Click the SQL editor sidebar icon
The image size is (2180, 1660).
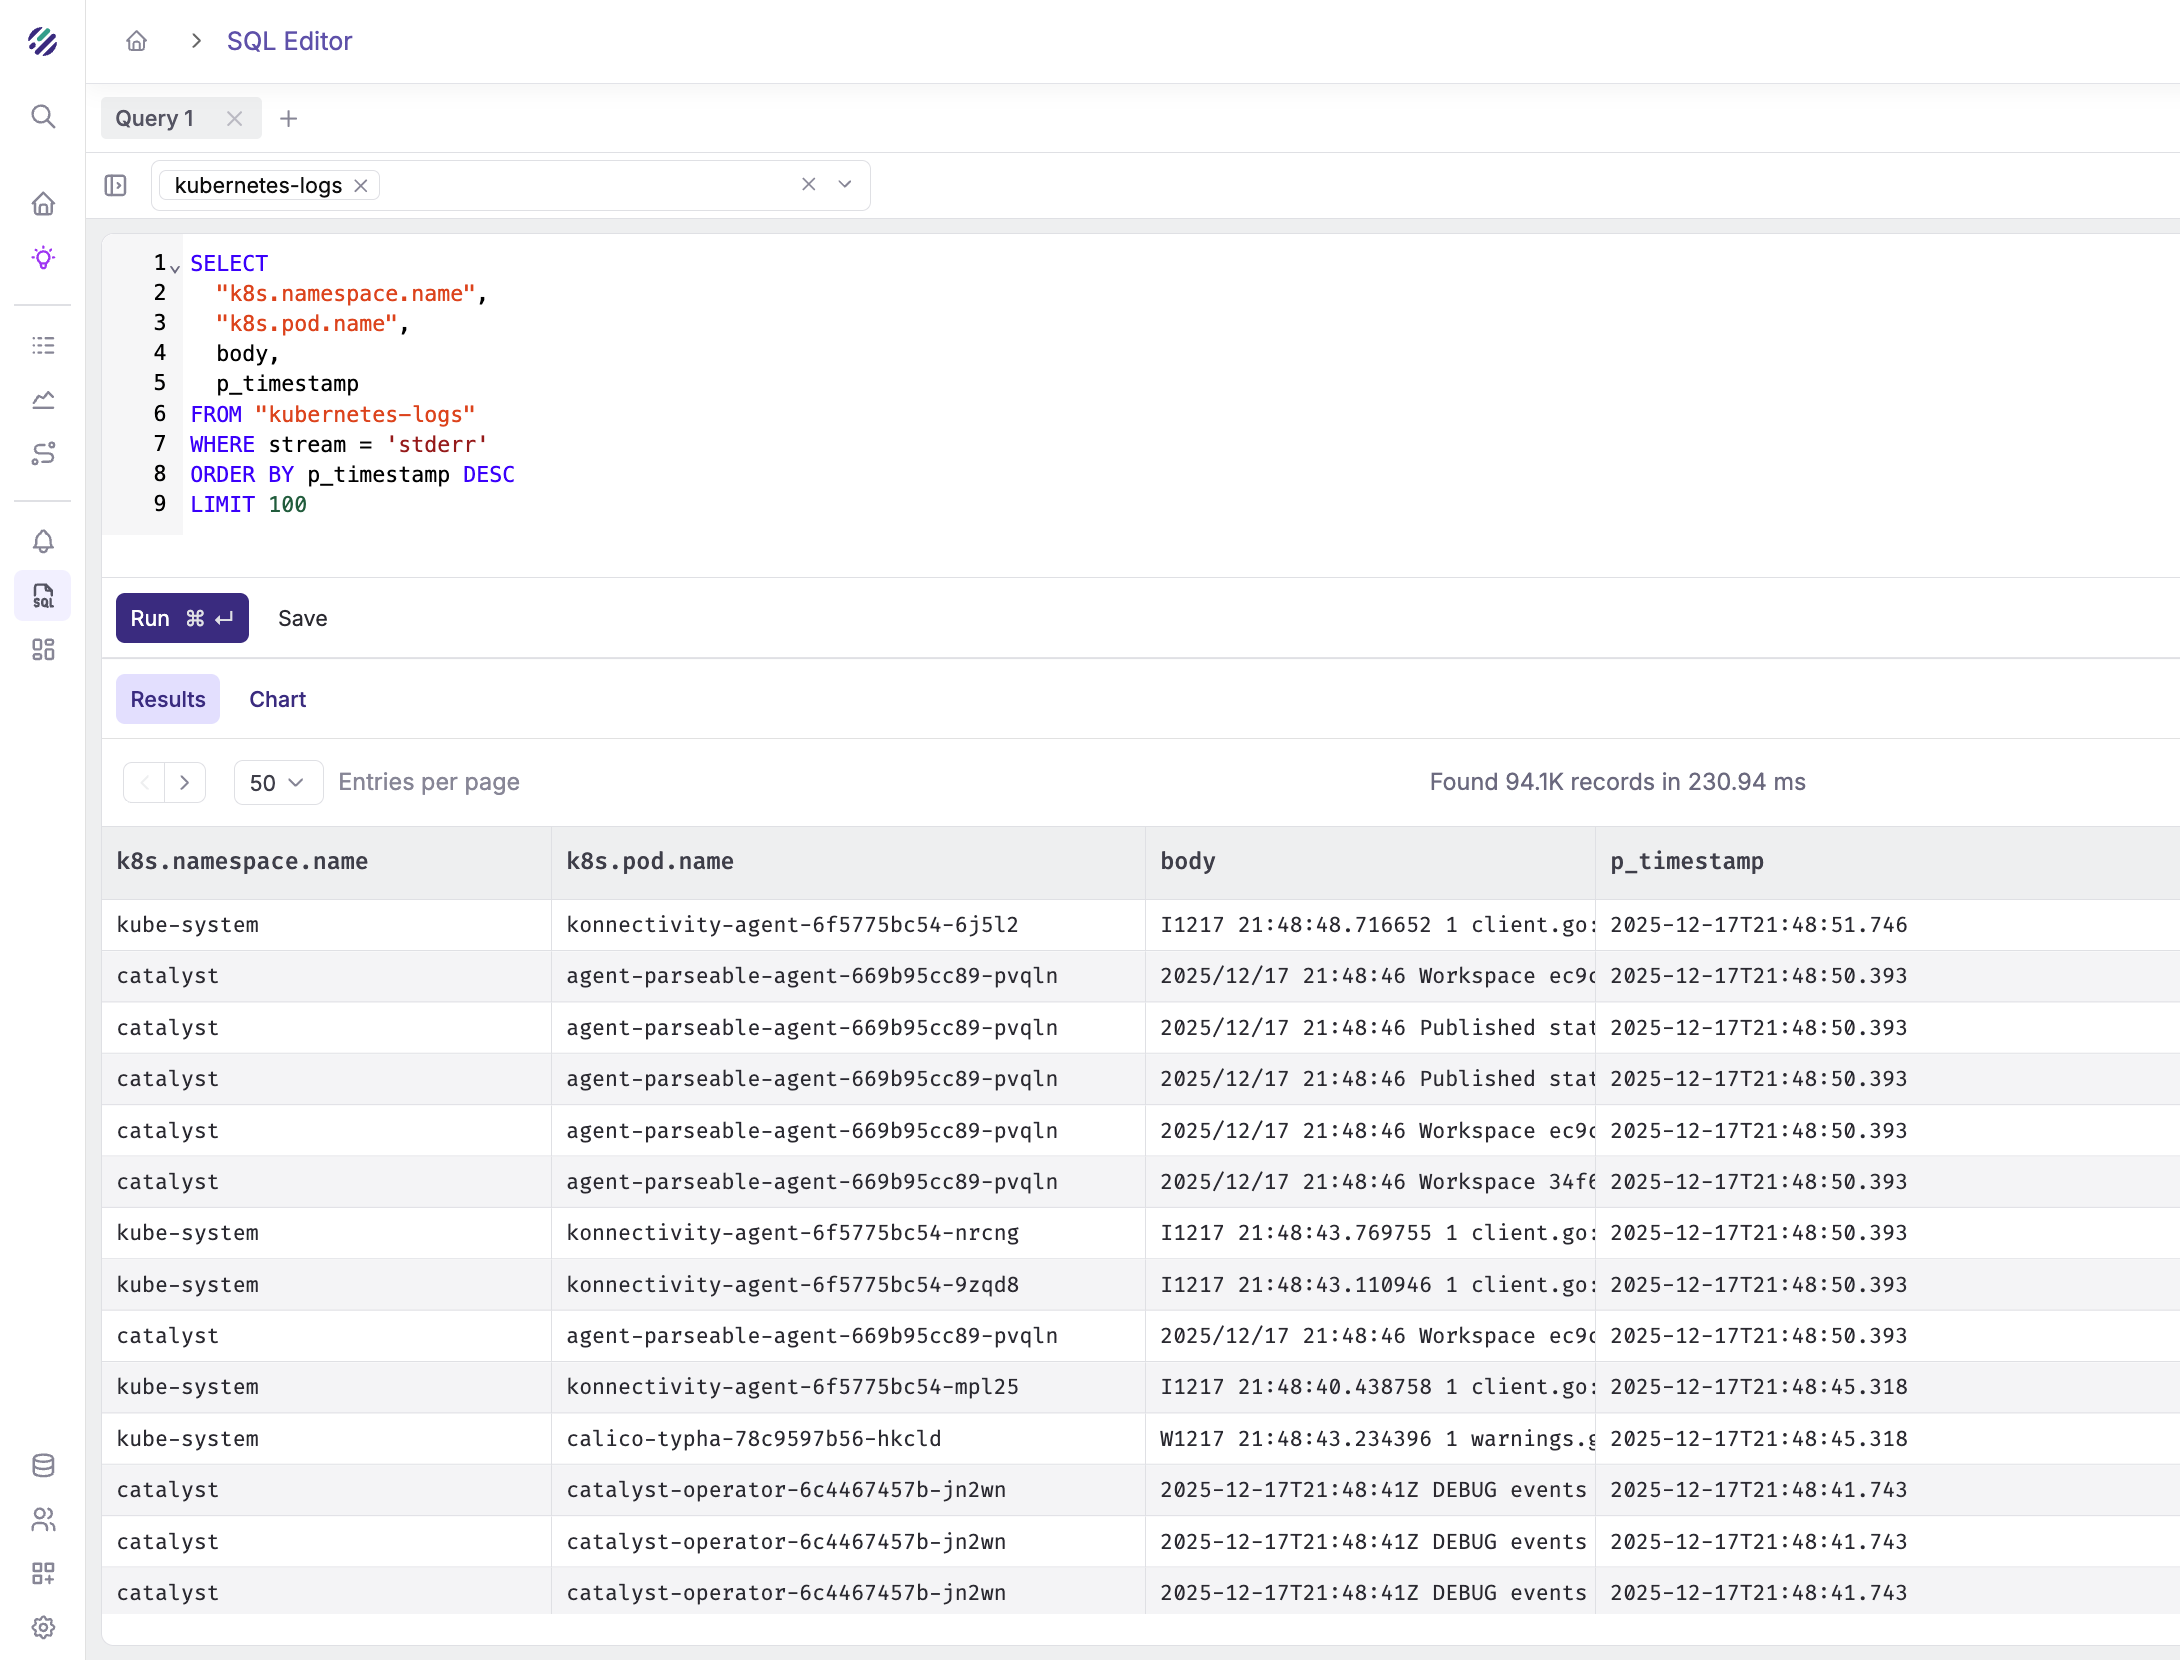tap(43, 596)
